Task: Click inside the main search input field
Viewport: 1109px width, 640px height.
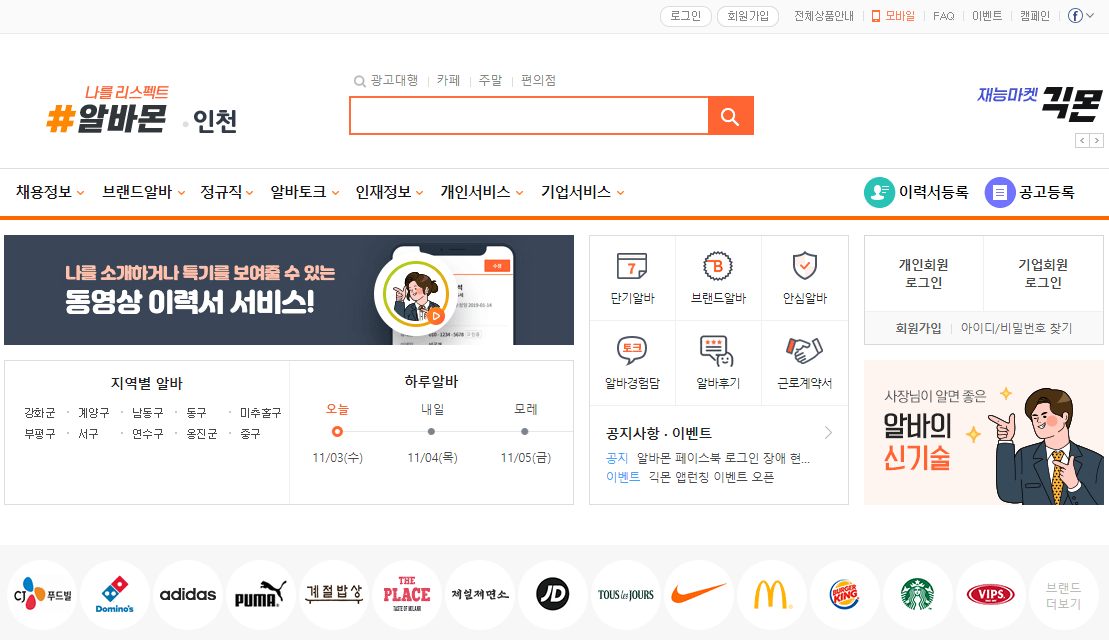Action: tap(528, 116)
